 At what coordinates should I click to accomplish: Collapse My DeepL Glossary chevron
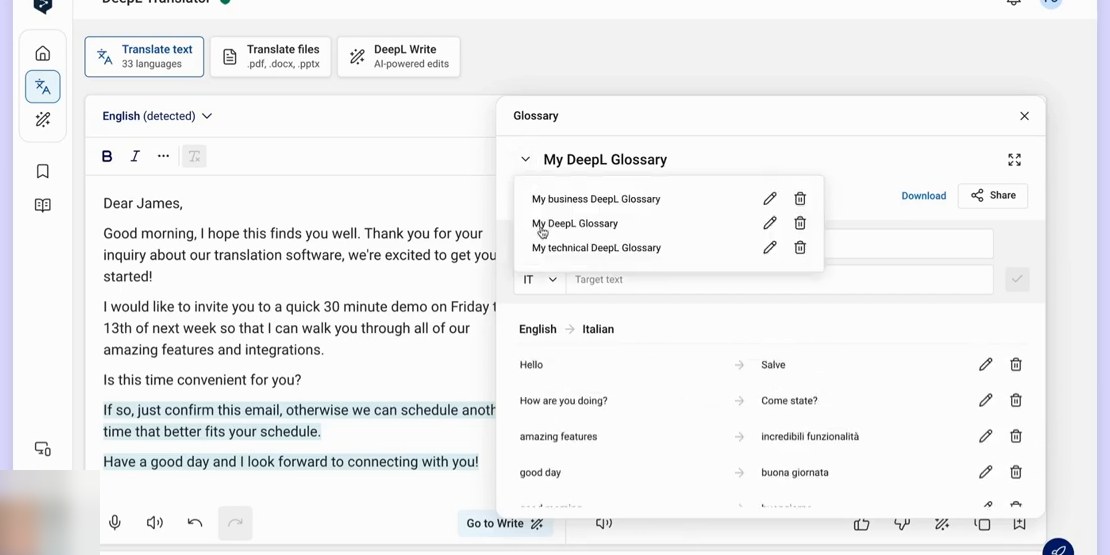click(x=525, y=159)
